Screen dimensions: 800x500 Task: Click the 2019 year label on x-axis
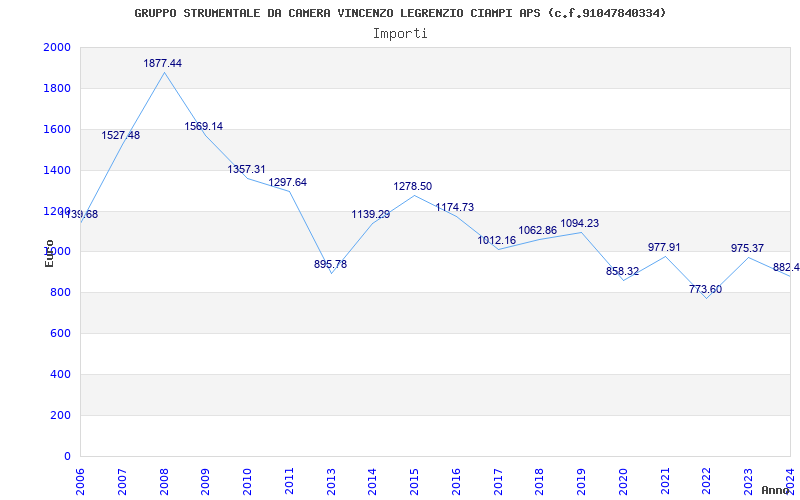point(582,482)
